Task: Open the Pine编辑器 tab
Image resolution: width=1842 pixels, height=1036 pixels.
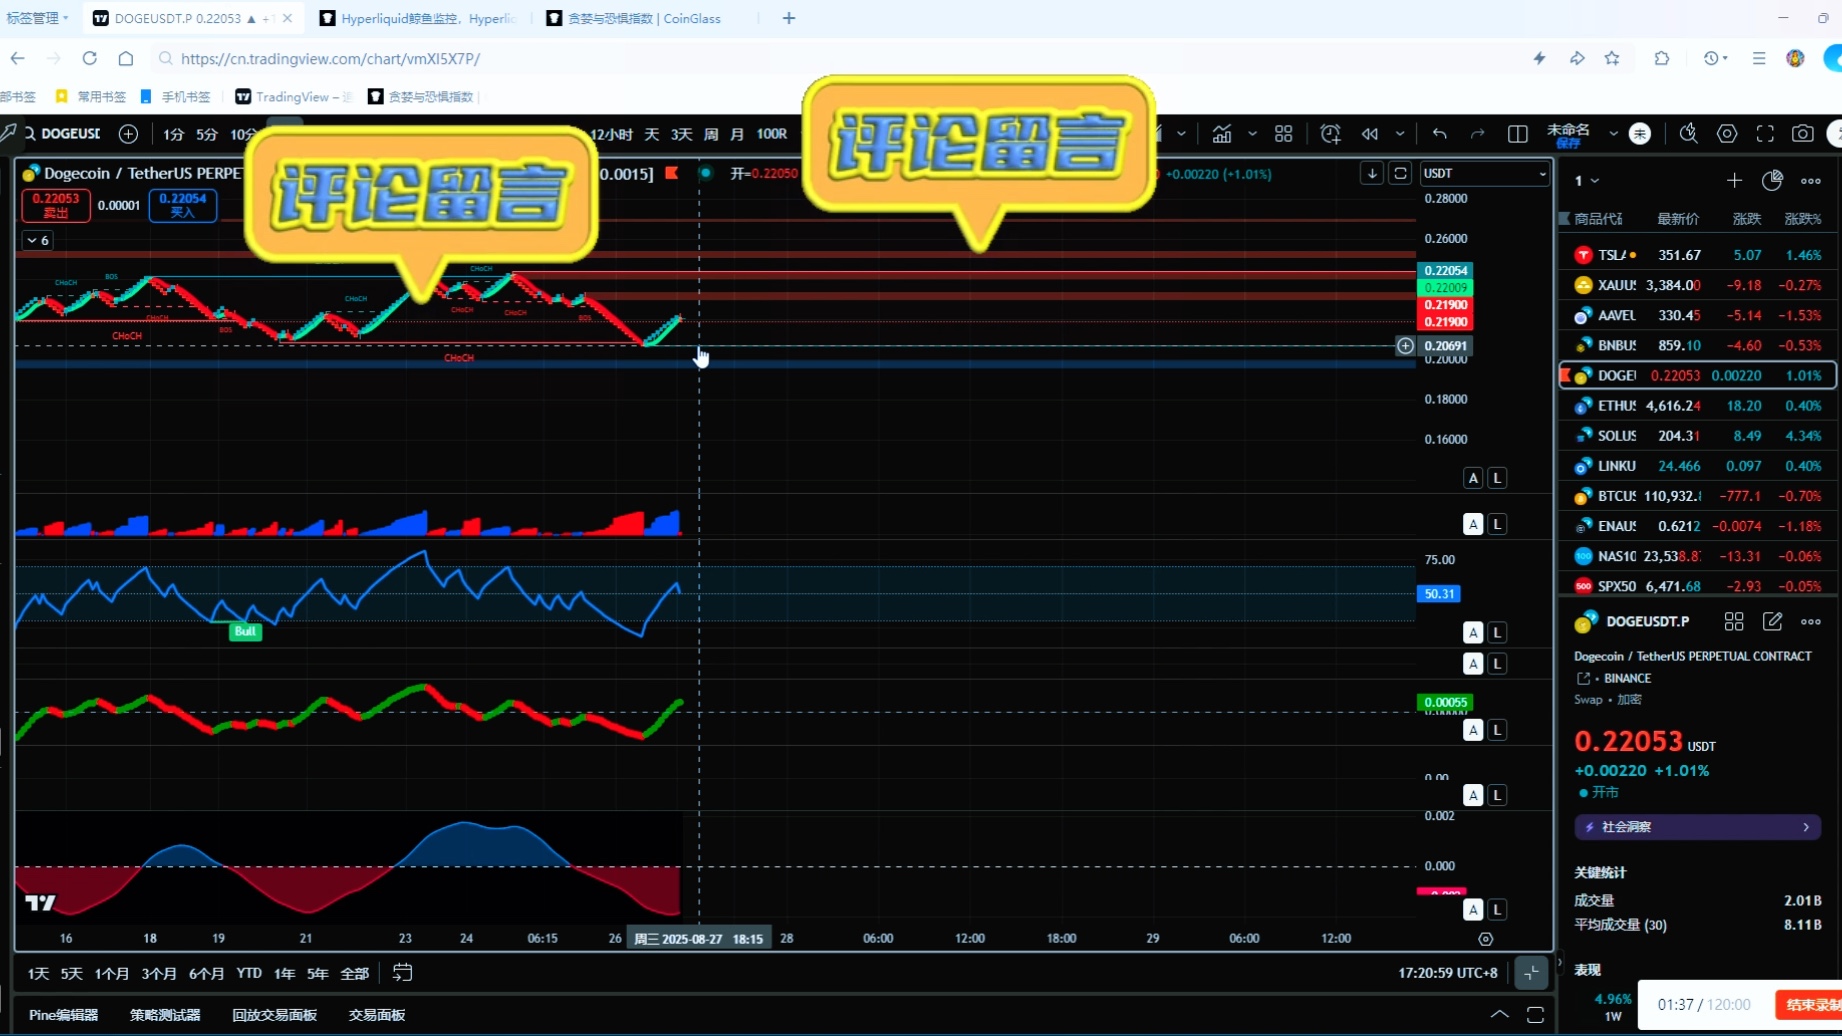Action: point(63,1015)
